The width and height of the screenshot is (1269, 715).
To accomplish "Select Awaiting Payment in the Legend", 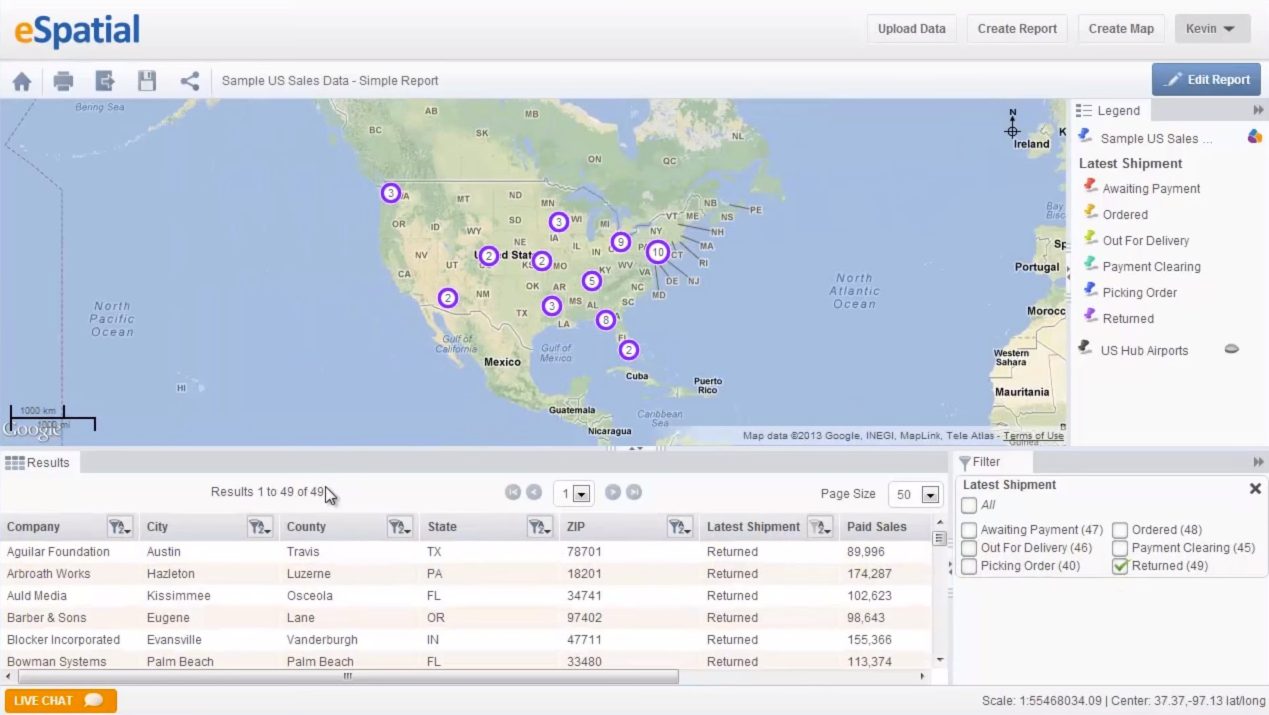I will click(1151, 188).
